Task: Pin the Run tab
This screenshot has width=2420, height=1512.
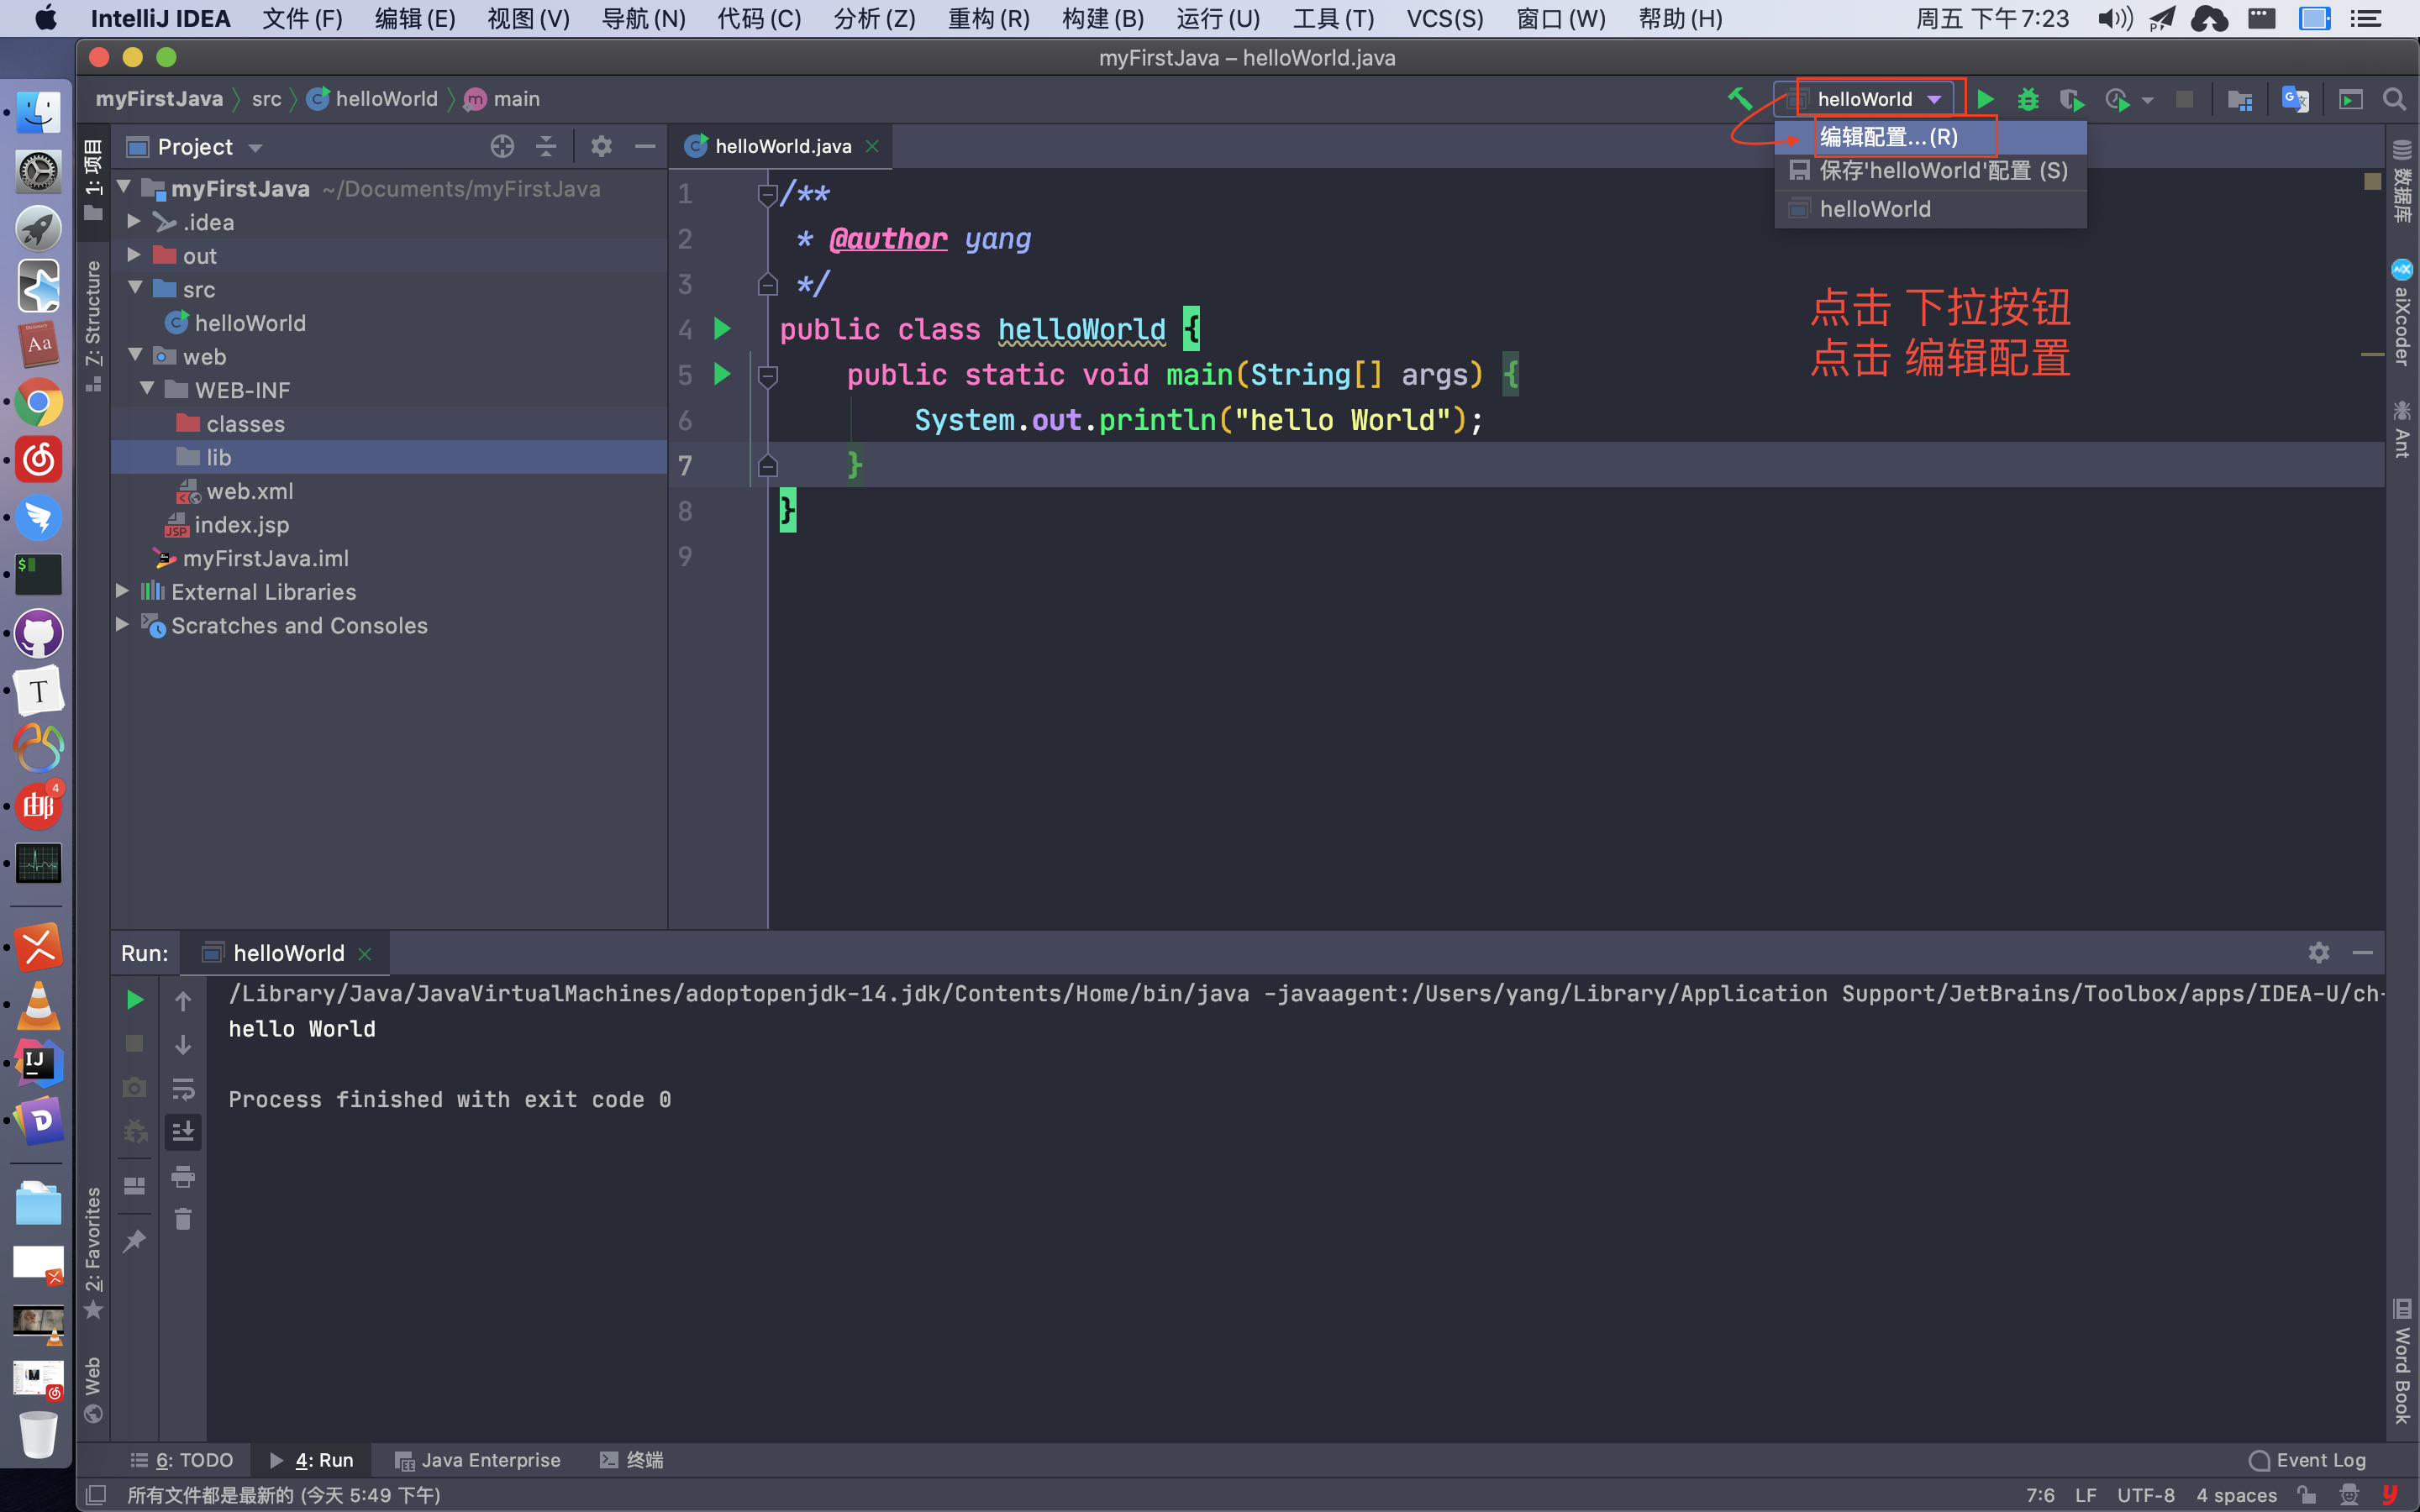Action: 135,1241
